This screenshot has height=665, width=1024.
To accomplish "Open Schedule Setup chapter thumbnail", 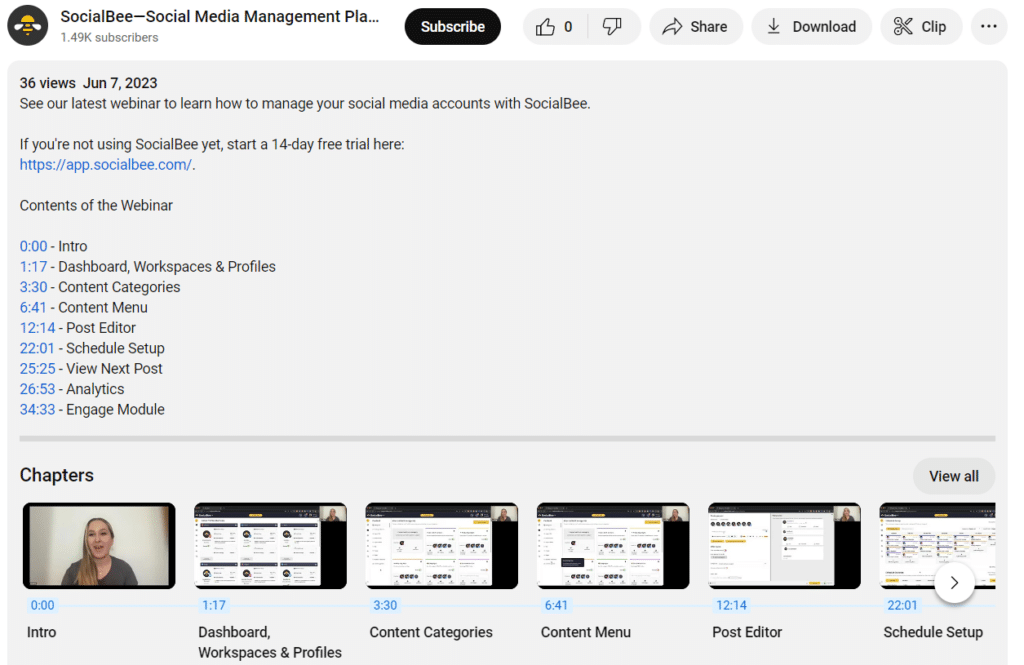I will (937, 545).
